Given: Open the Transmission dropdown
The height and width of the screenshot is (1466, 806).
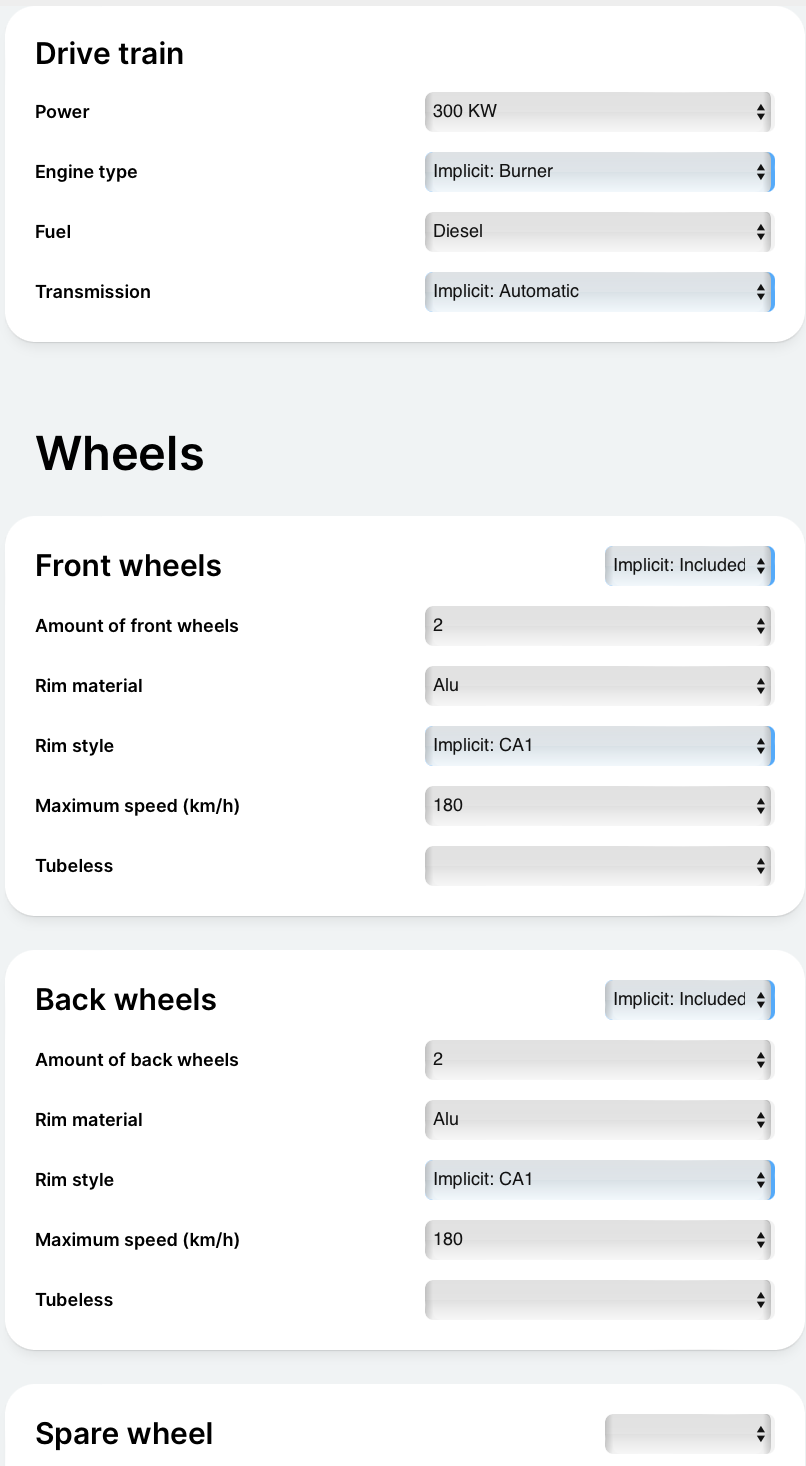Looking at the screenshot, I should 599,292.
